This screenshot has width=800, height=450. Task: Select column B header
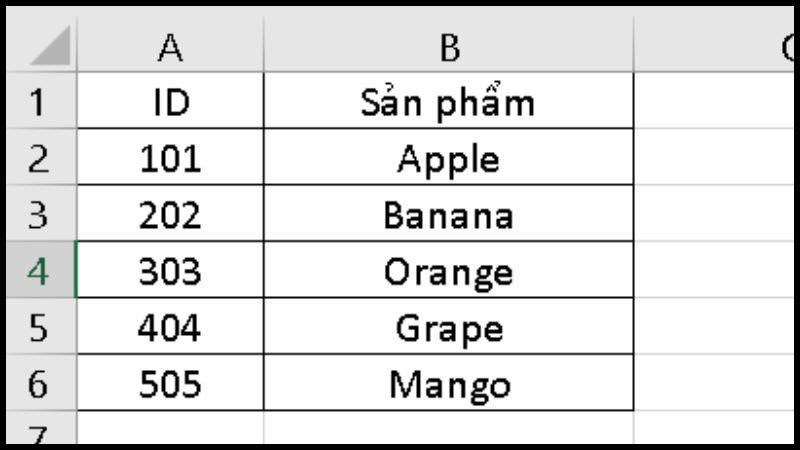pos(448,45)
